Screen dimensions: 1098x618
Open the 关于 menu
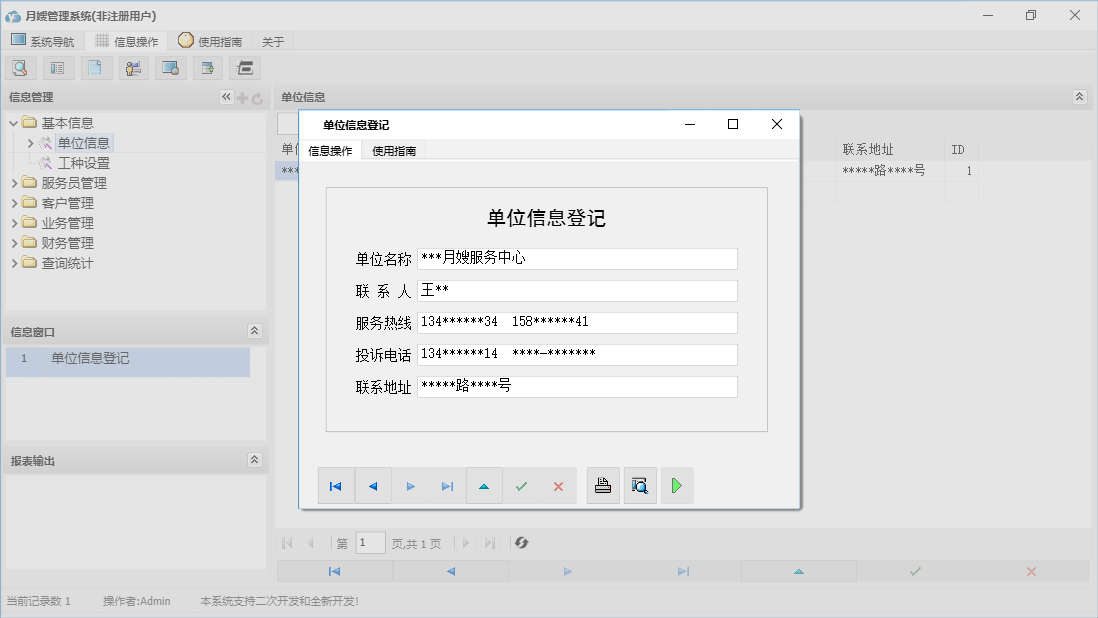tap(273, 42)
